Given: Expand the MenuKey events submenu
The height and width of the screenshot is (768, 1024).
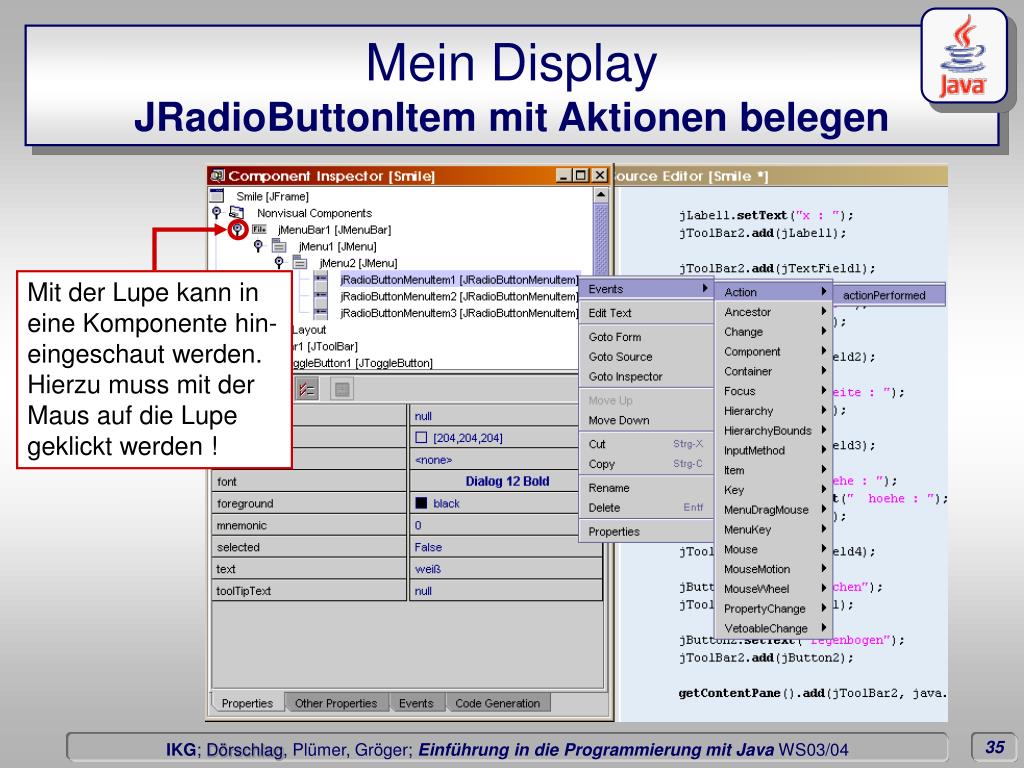Looking at the screenshot, I should [x=774, y=530].
